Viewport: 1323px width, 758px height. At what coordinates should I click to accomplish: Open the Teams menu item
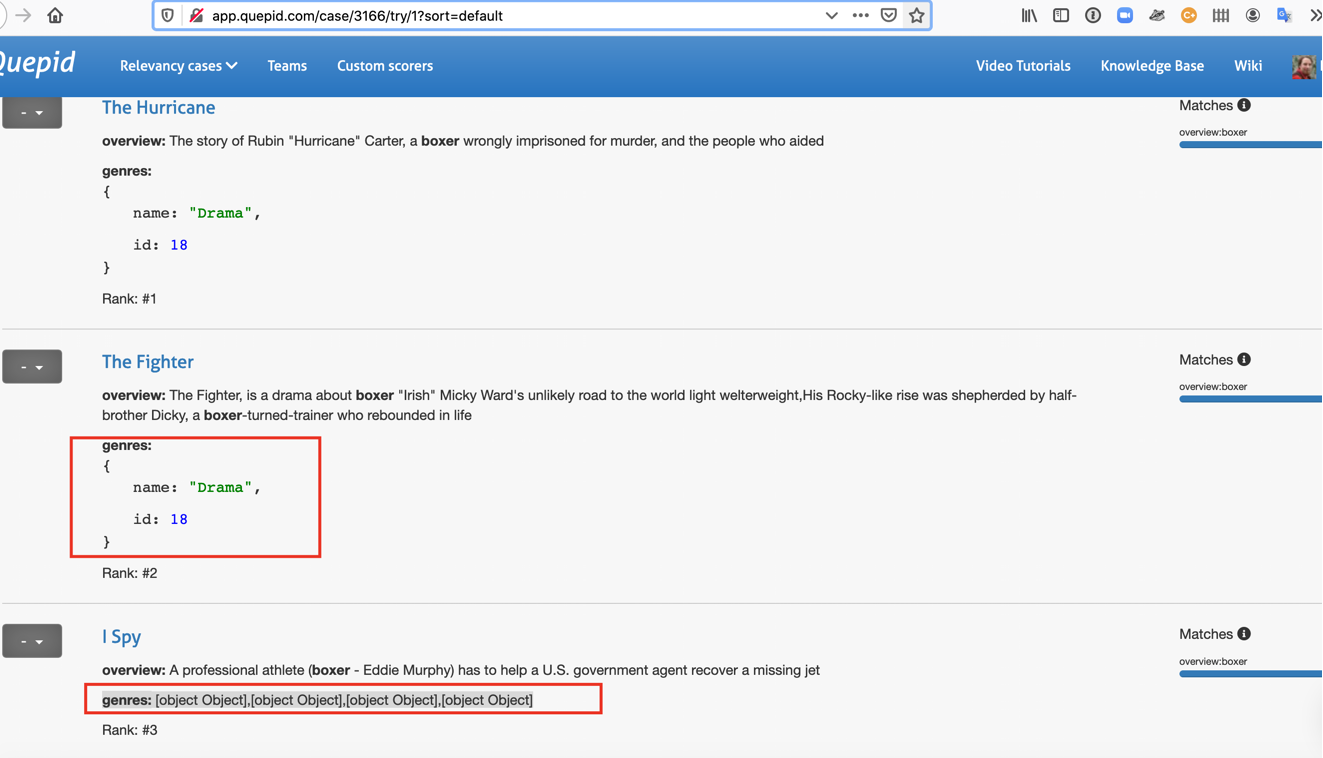pyautogui.click(x=287, y=65)
